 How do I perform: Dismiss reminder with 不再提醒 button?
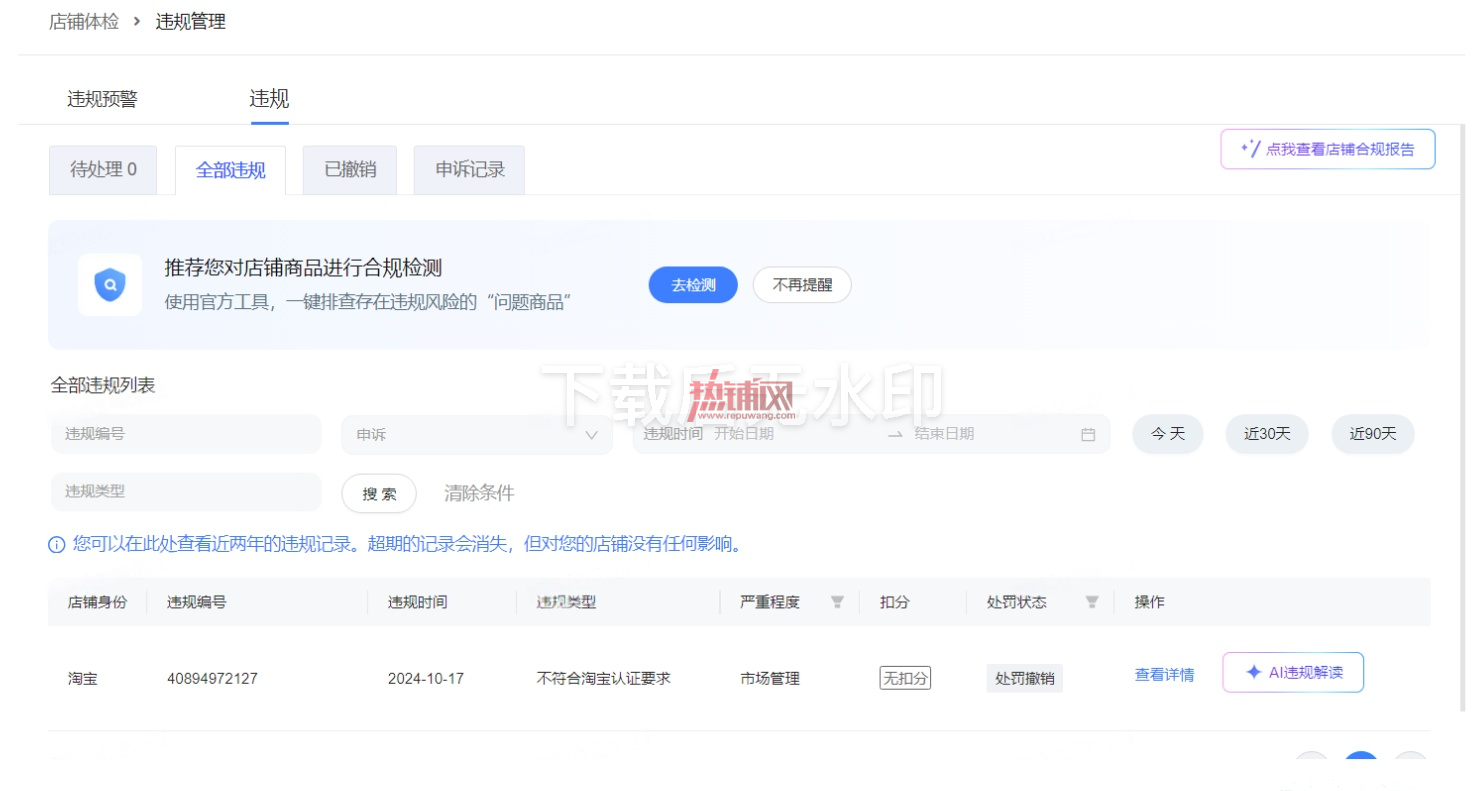coord(802,285)
